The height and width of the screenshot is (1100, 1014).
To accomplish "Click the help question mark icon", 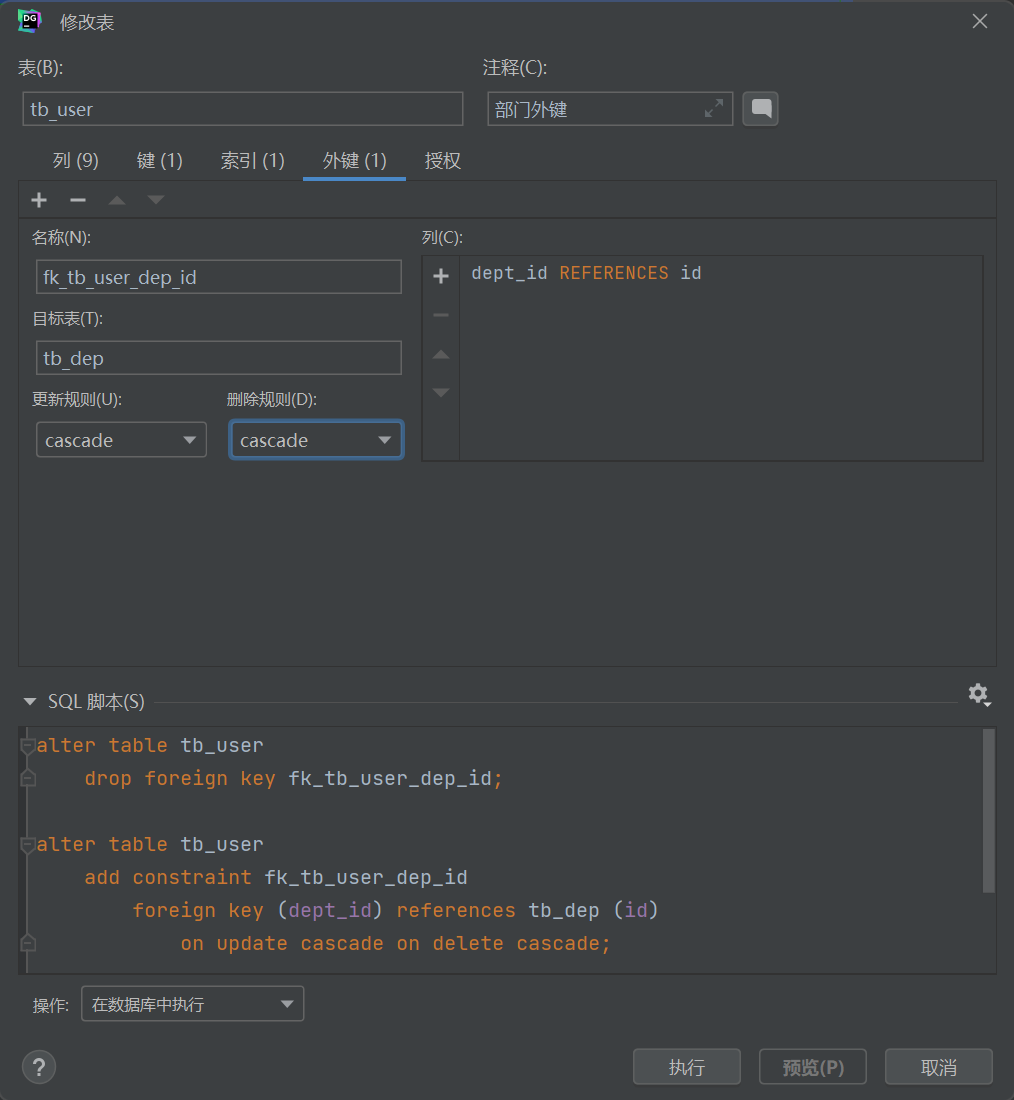I will click(x=39, y=1066).
